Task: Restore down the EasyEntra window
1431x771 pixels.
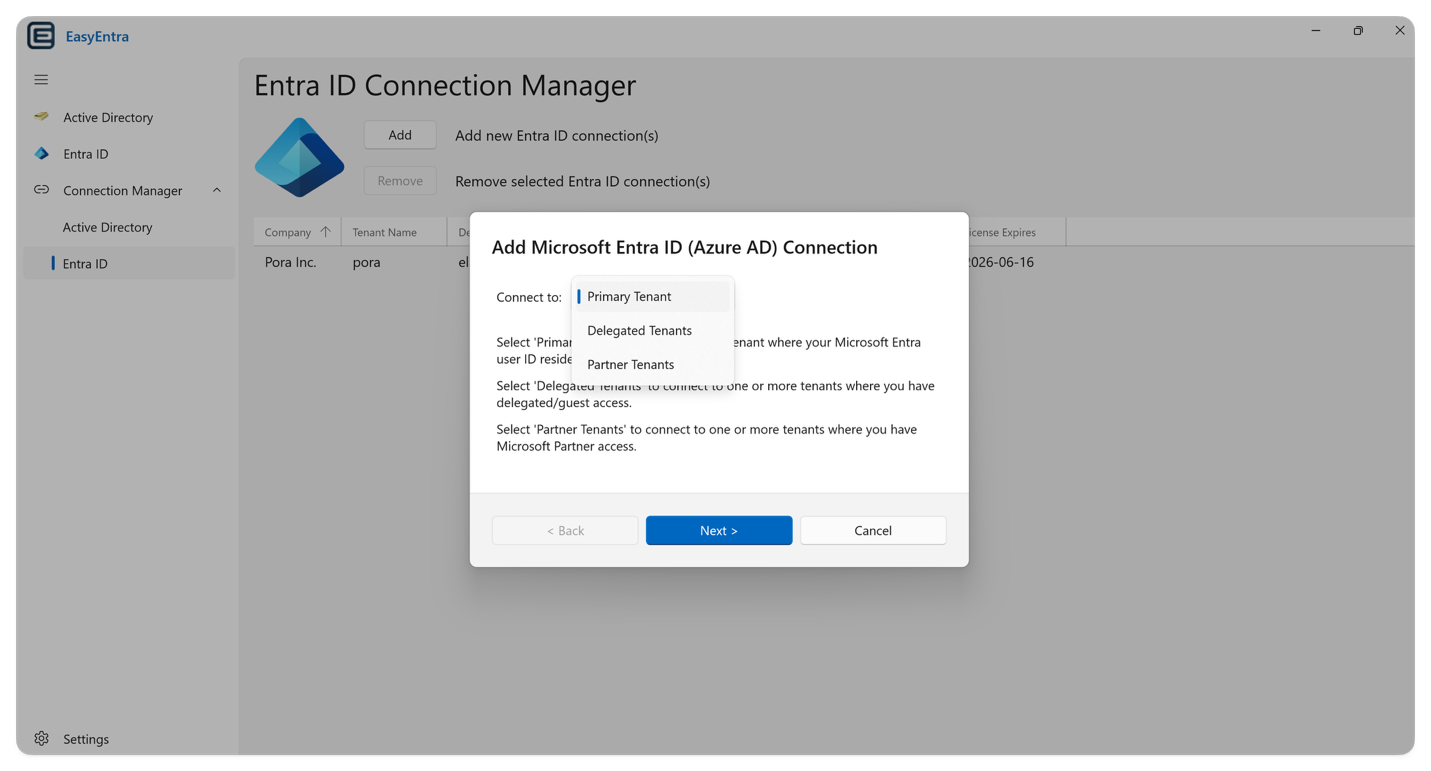Action: [1358, 31]
